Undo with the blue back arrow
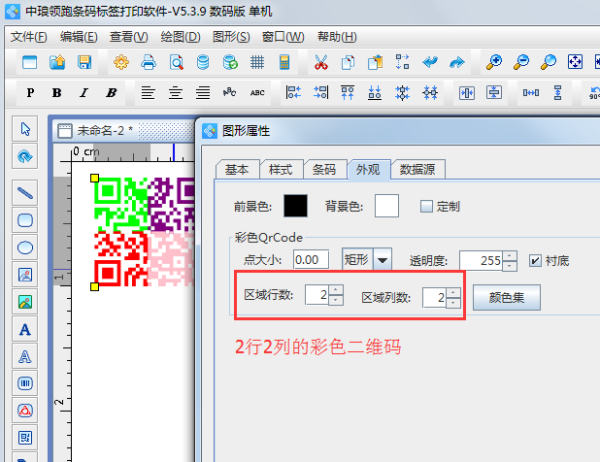This screenshot has height=462, width=600. click(430, 62)
